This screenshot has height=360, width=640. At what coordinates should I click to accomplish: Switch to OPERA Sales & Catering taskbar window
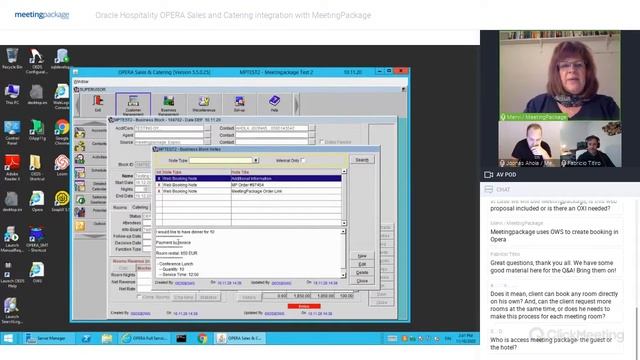[x=240, y=338]
